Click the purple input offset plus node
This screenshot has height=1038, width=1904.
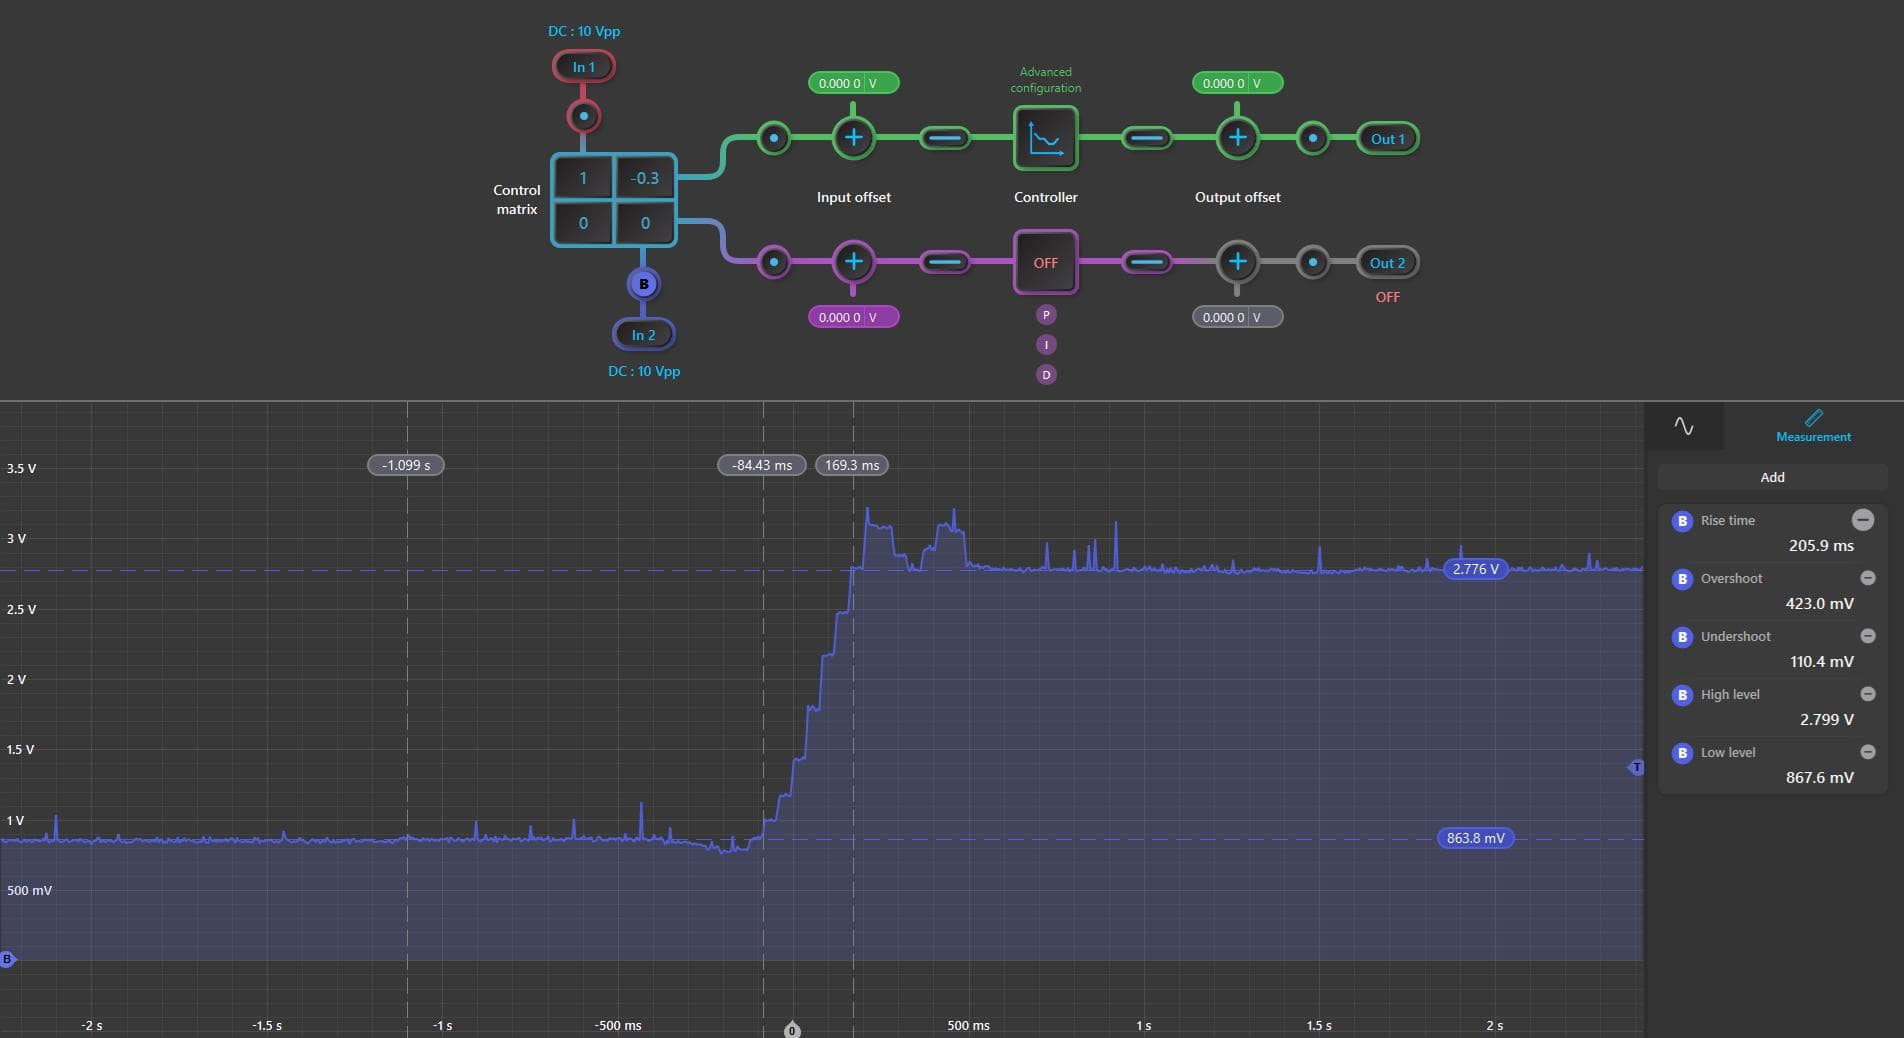854,262
